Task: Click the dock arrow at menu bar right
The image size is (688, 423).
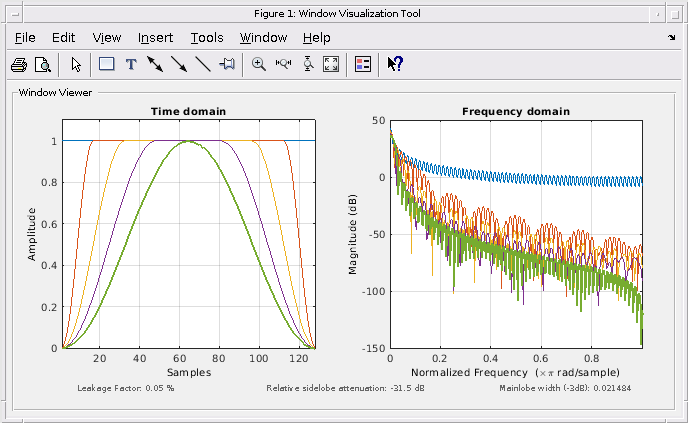Action: [x=671, y=38]
